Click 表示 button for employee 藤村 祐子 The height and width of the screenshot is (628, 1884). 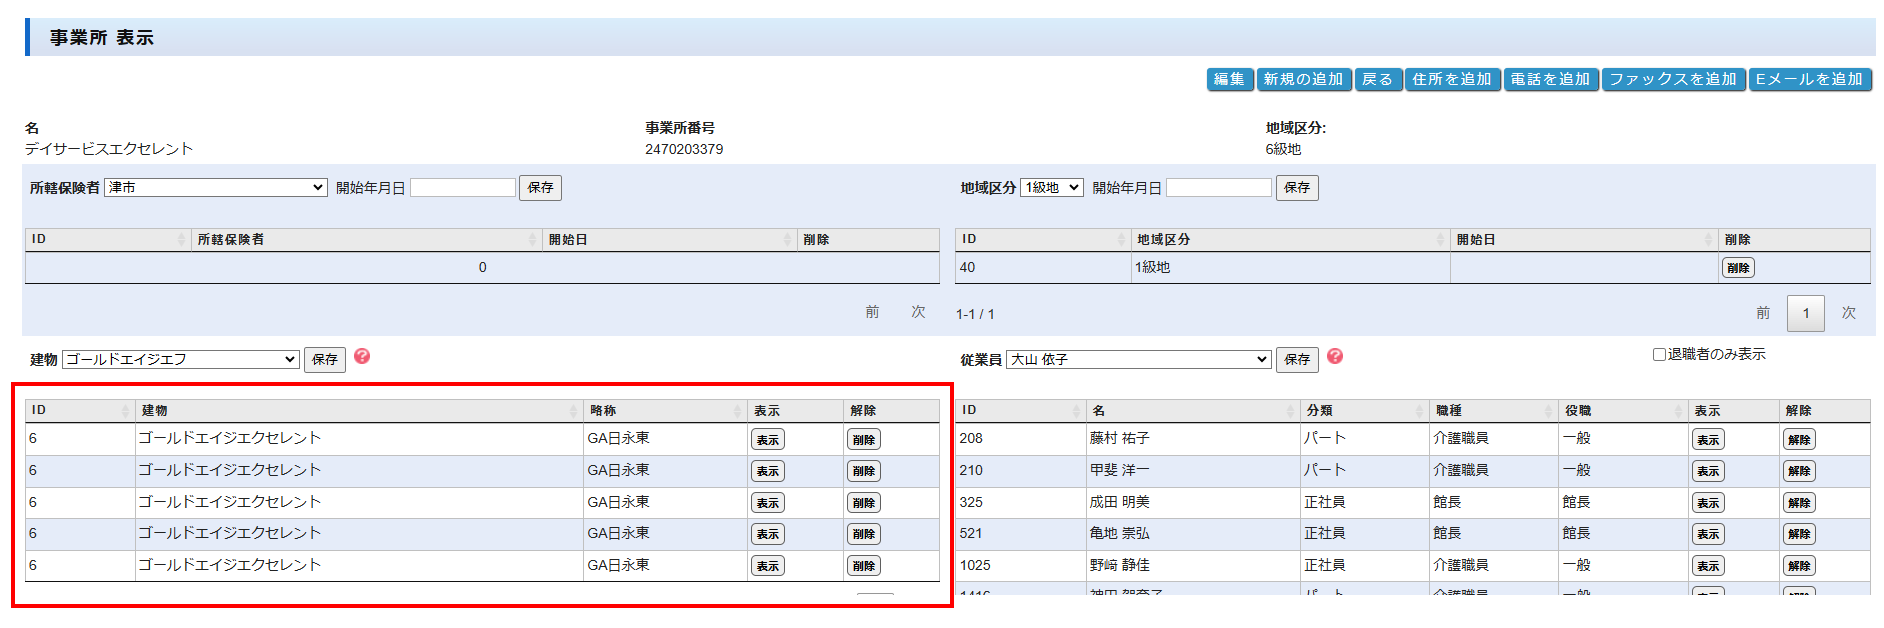click(1708, 440)
